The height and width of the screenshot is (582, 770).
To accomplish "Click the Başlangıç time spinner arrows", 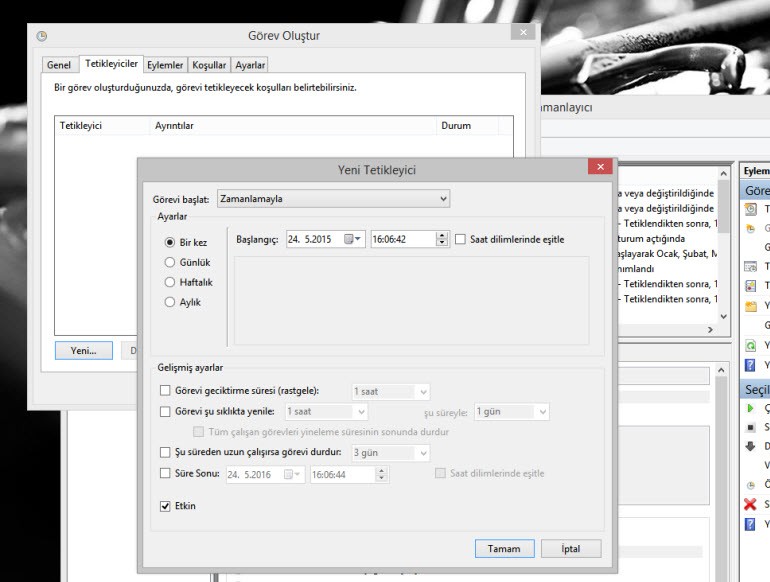I will tap(443, 240).
